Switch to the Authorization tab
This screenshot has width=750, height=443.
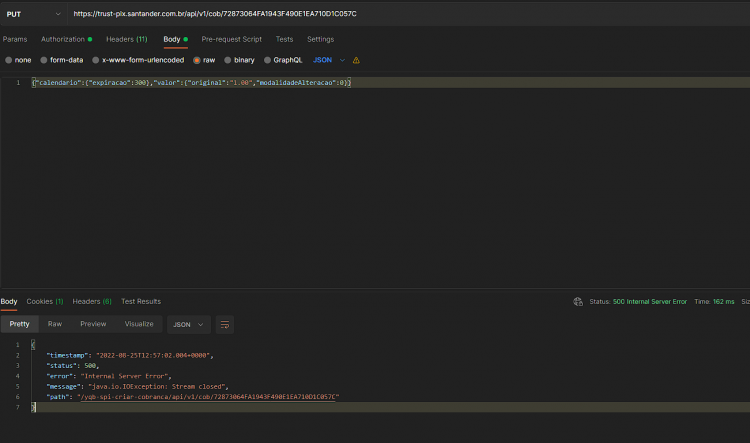(66, 39)
